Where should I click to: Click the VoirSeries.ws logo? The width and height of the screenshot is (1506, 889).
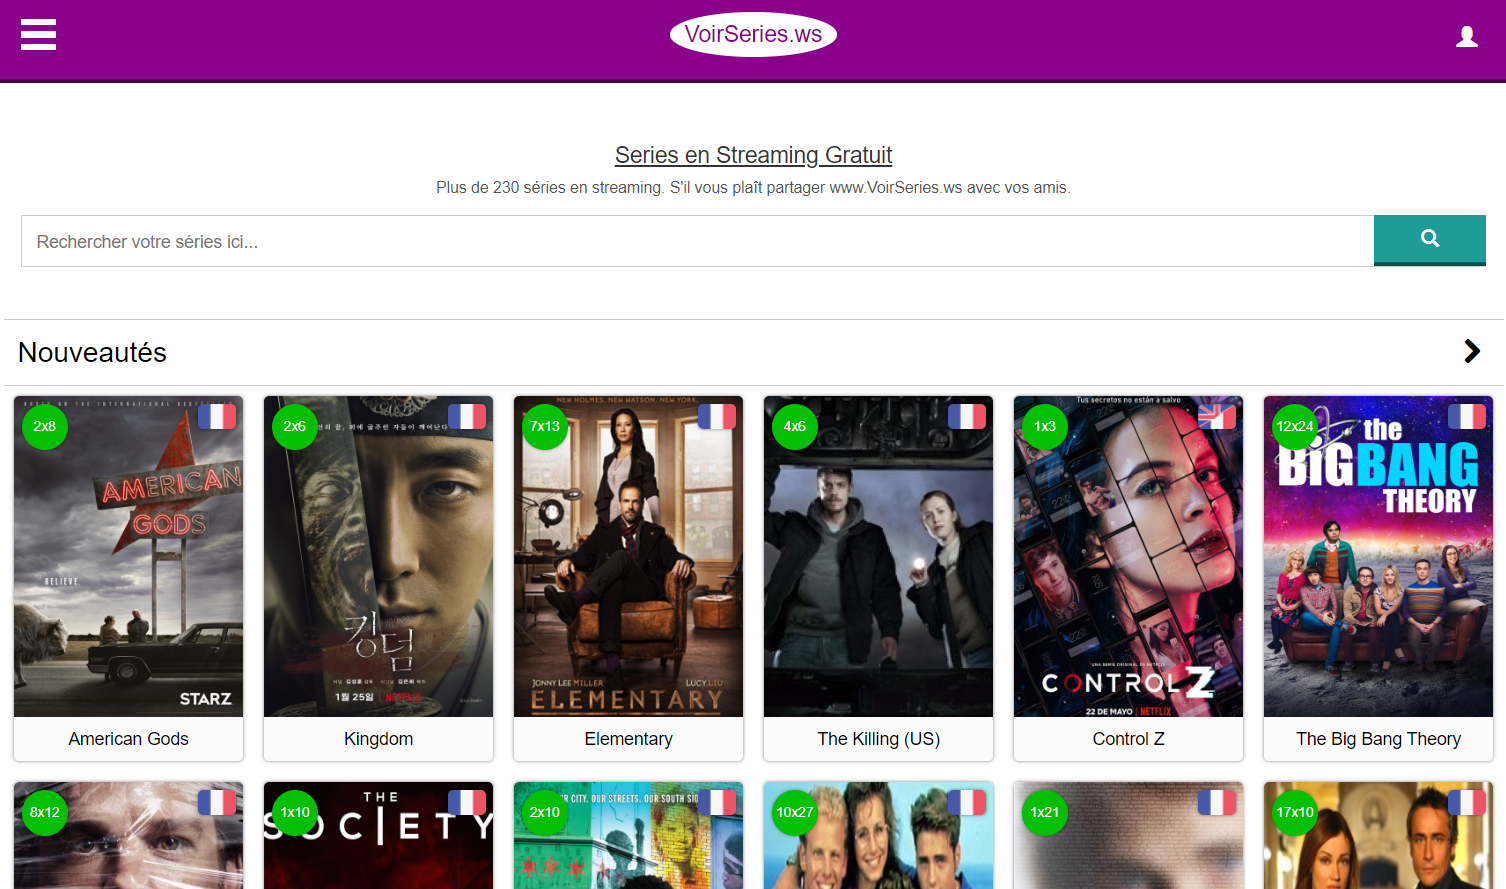pyautogui.click(x=753, y=35)
